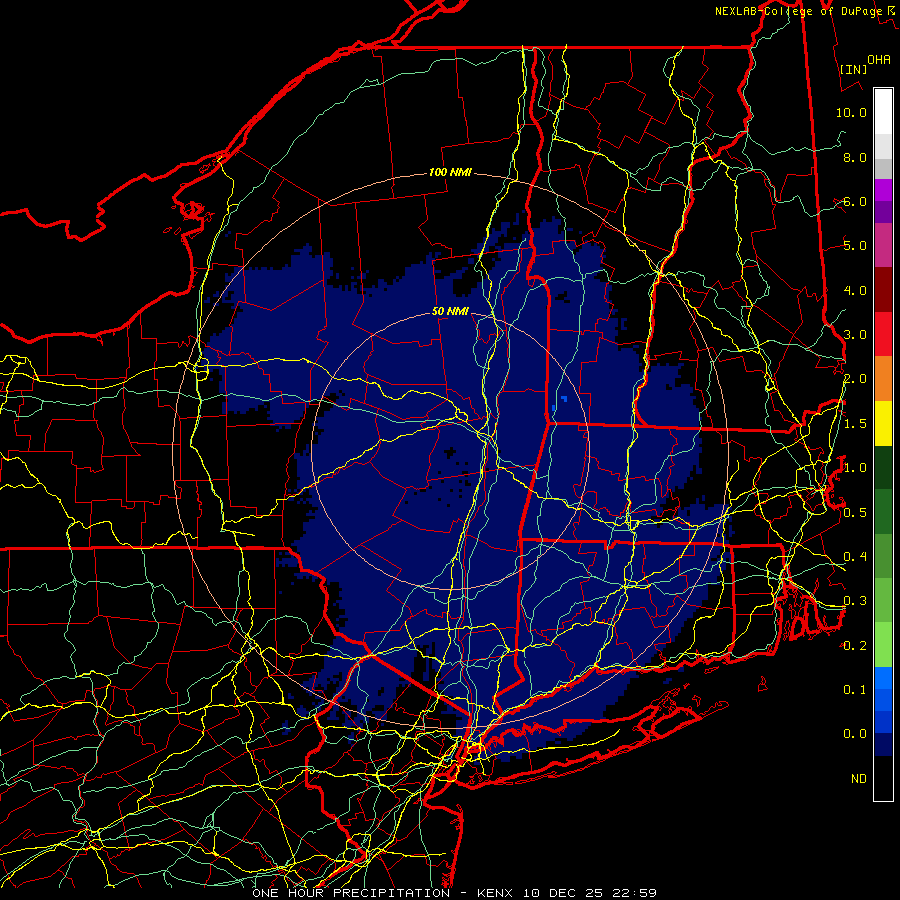Image resolution: width=900 pixels, height=900 pixels.
Task: Pick the black ND segment of scale
Action: (883, 778)
